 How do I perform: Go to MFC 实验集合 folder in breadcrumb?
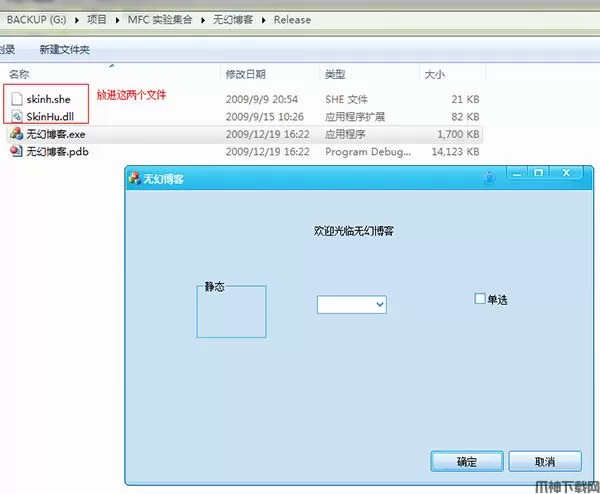[160, 20]
